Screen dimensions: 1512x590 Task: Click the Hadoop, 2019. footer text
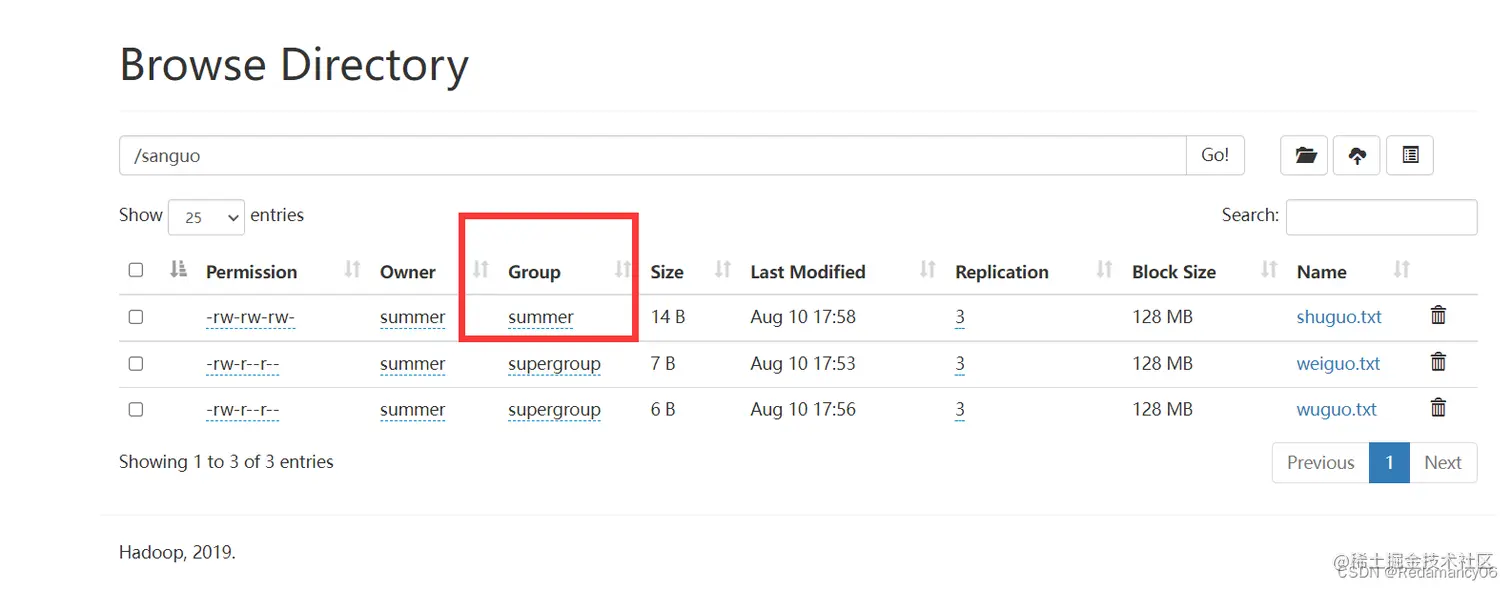click(x=177, y=552)
